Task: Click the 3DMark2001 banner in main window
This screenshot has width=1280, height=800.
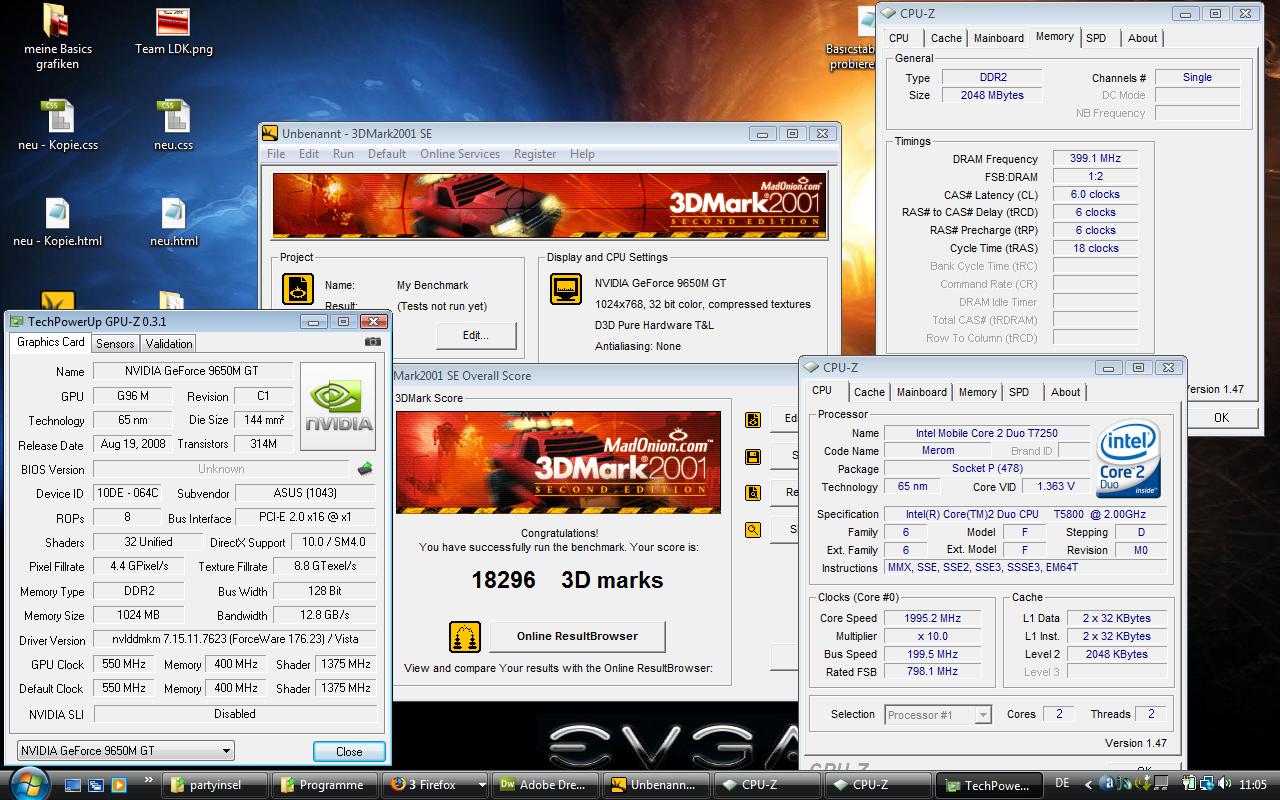Action: pyautogui.click(x=549, y=204)
